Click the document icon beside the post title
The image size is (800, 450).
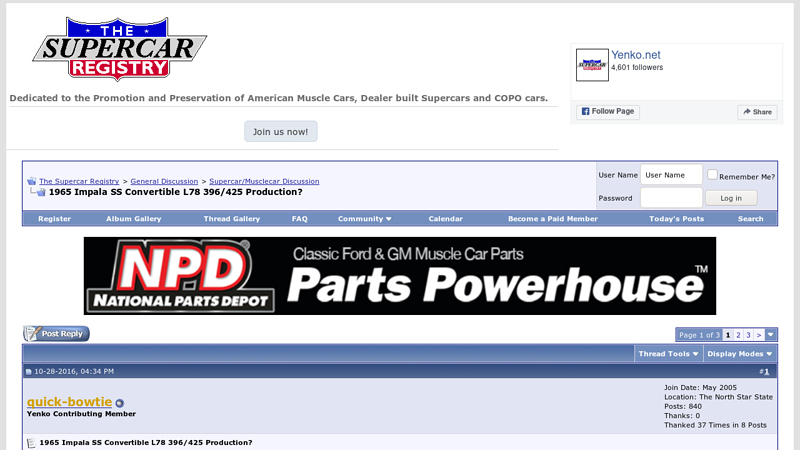pyautogui.click(x=31, y=442)
